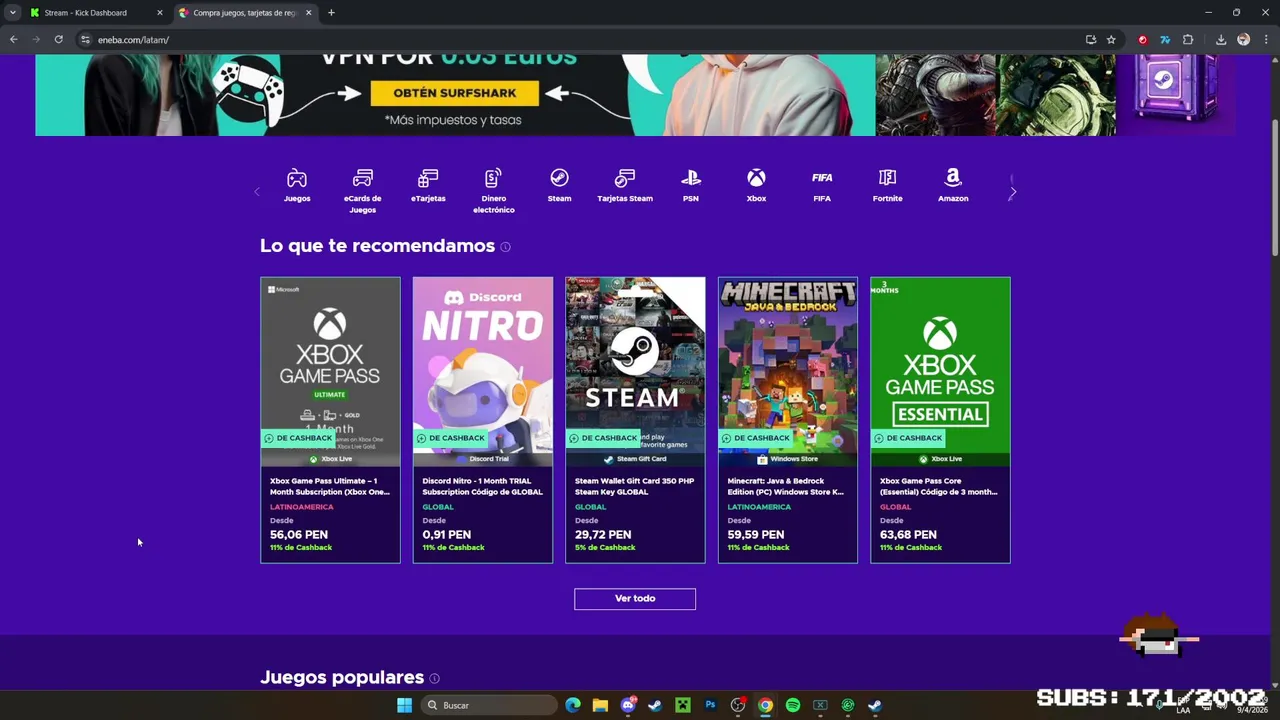This screenshot has height=720, width=1280.
Task: Click the Obtén Surfshark banner button
Action: pyautogui.click(x=454, y=93)
